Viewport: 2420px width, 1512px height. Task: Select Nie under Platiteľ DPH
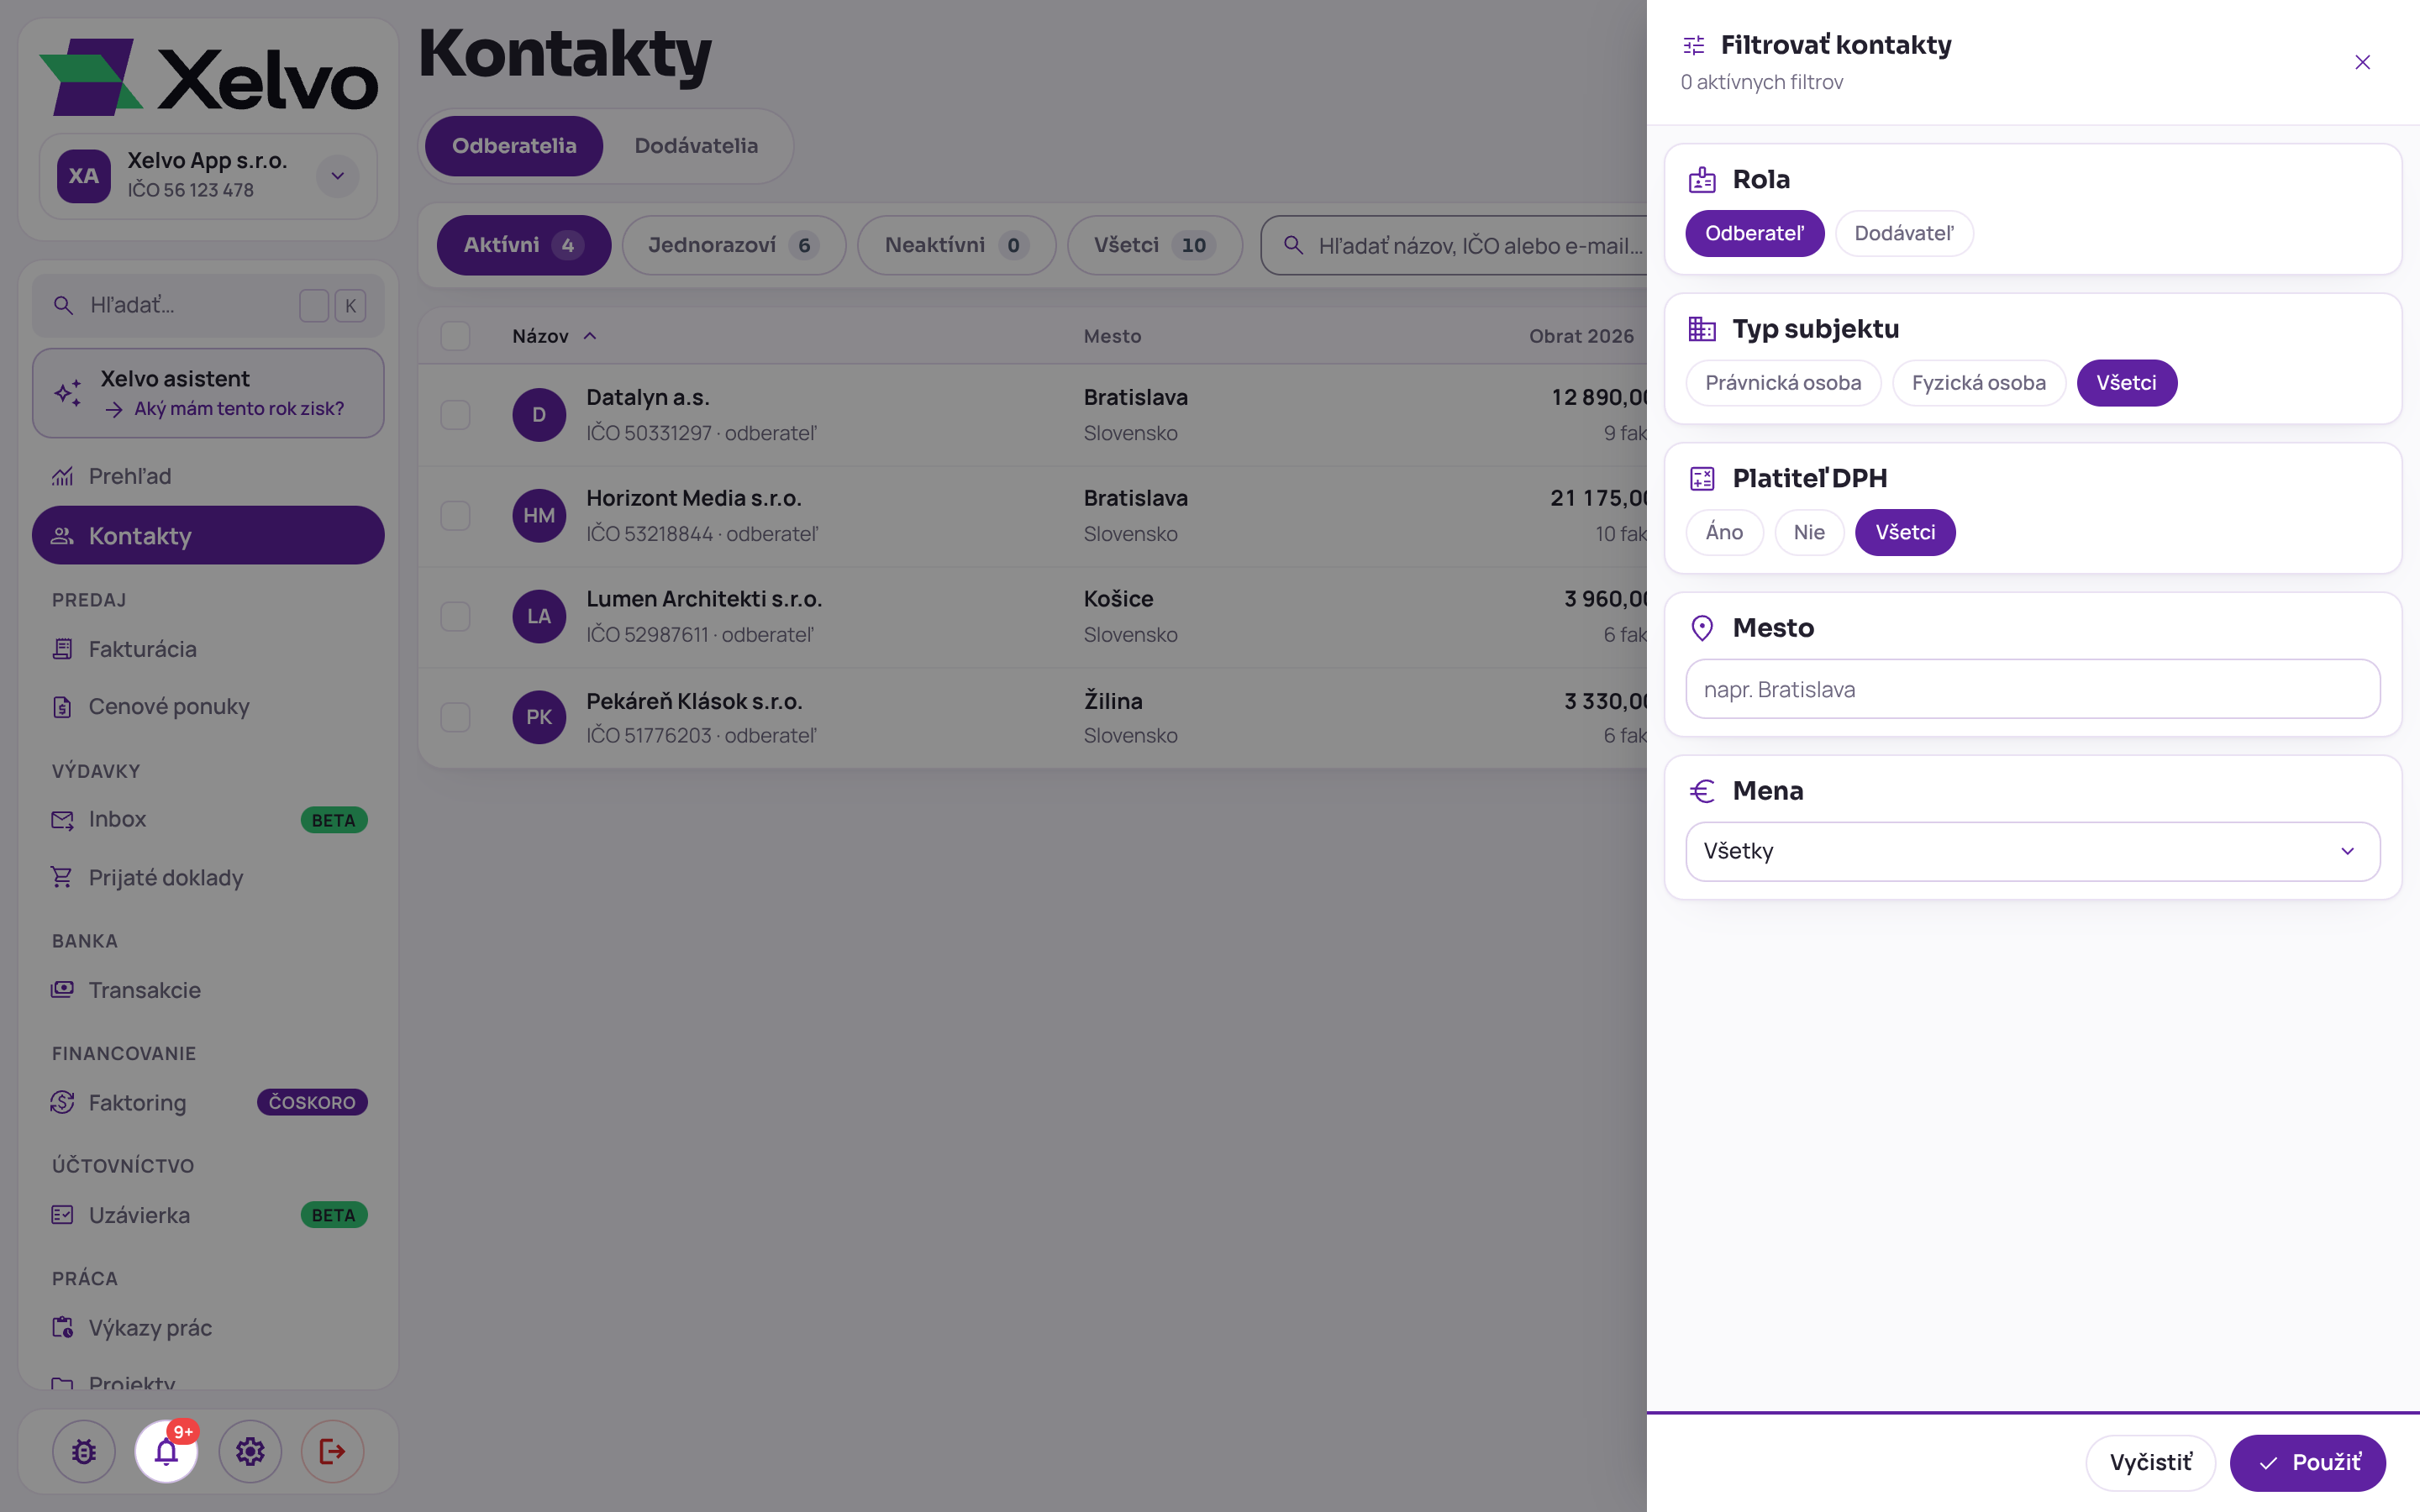coord(1809,532)
